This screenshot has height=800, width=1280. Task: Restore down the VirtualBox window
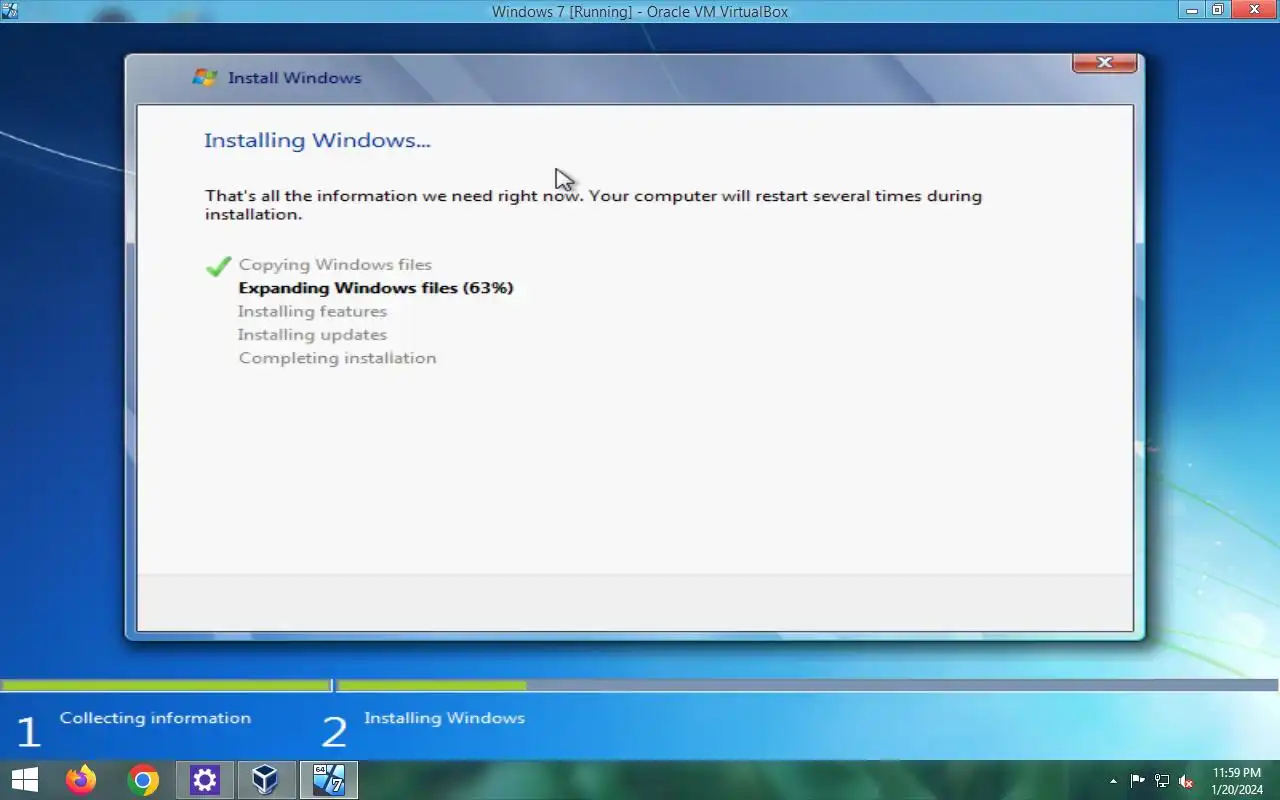[1218, 10]
